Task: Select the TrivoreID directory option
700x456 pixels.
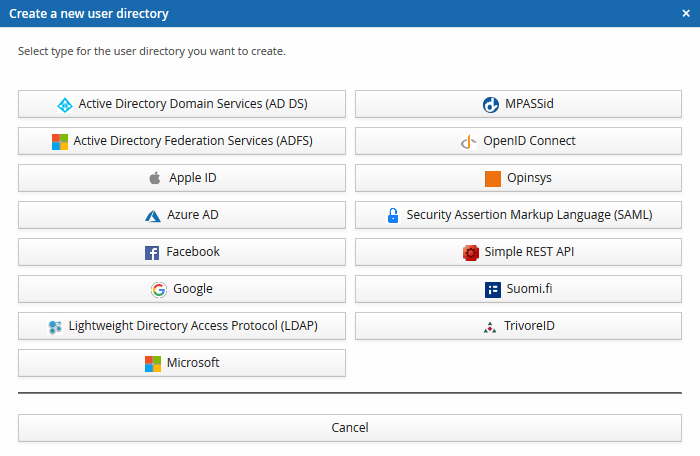Action: [517, 326]
